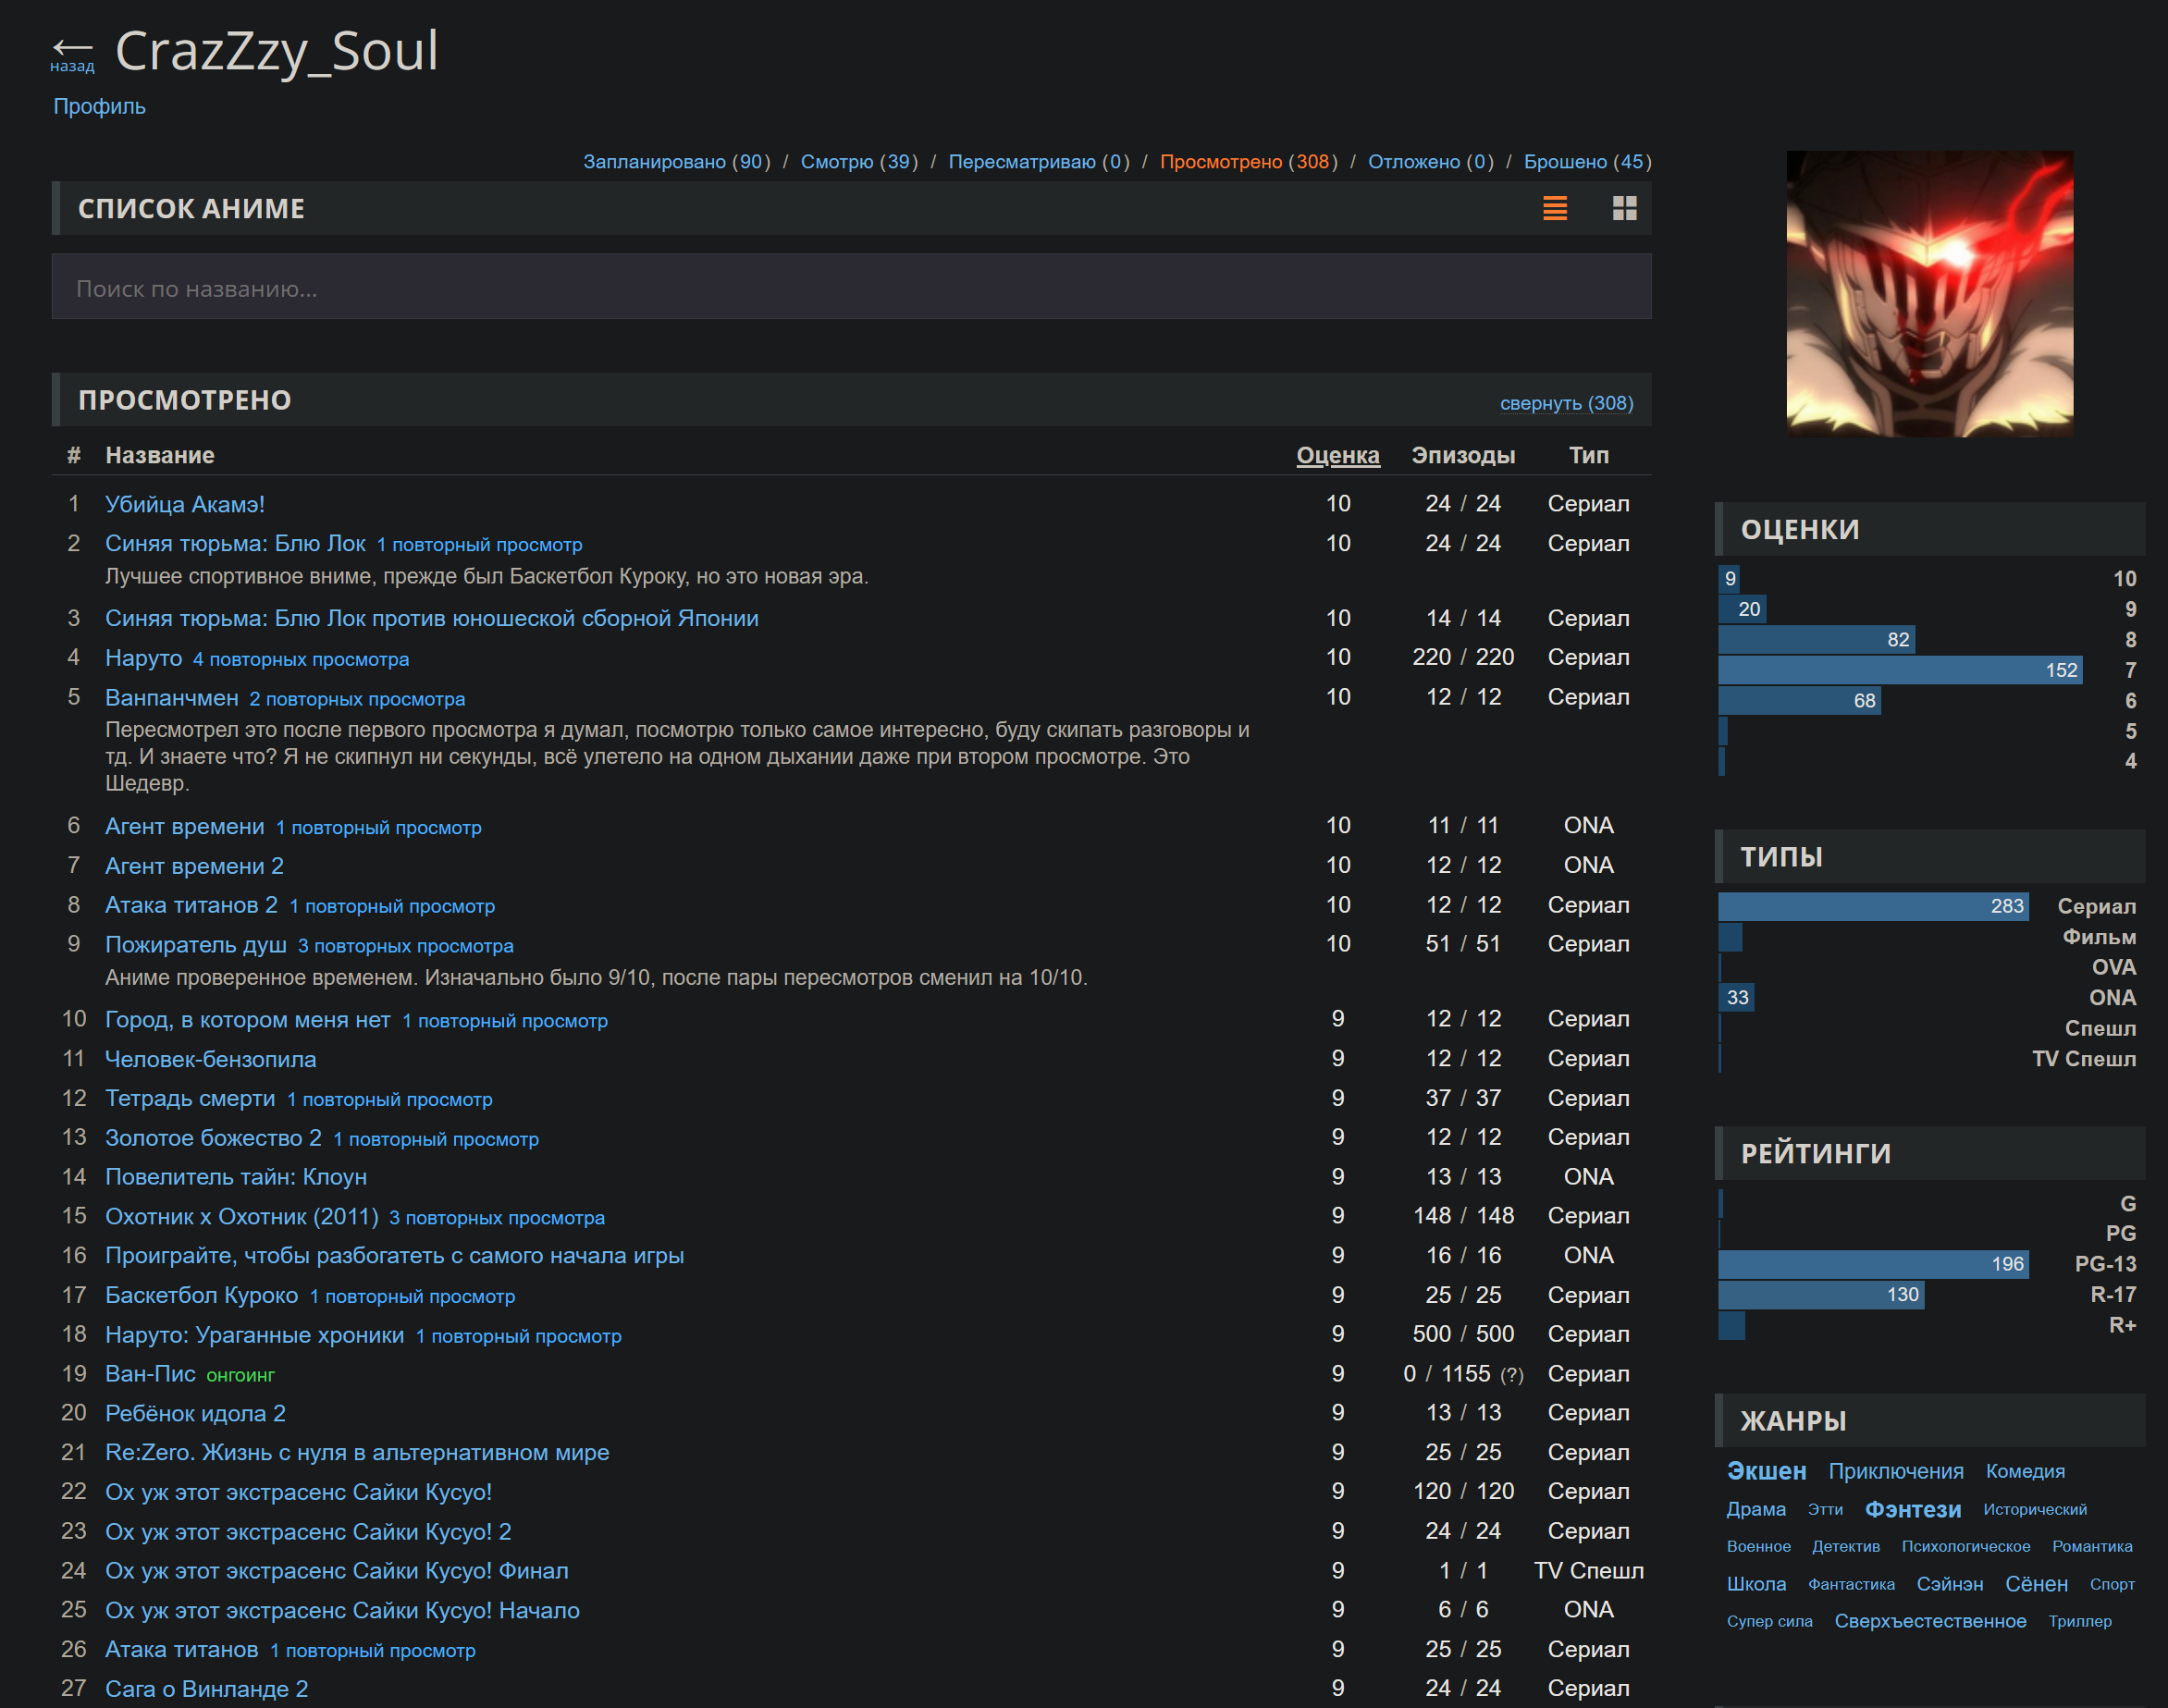Select the Фэнтези genre tag
The image size is (2168, 1708).
(x=1912, y=1510)
